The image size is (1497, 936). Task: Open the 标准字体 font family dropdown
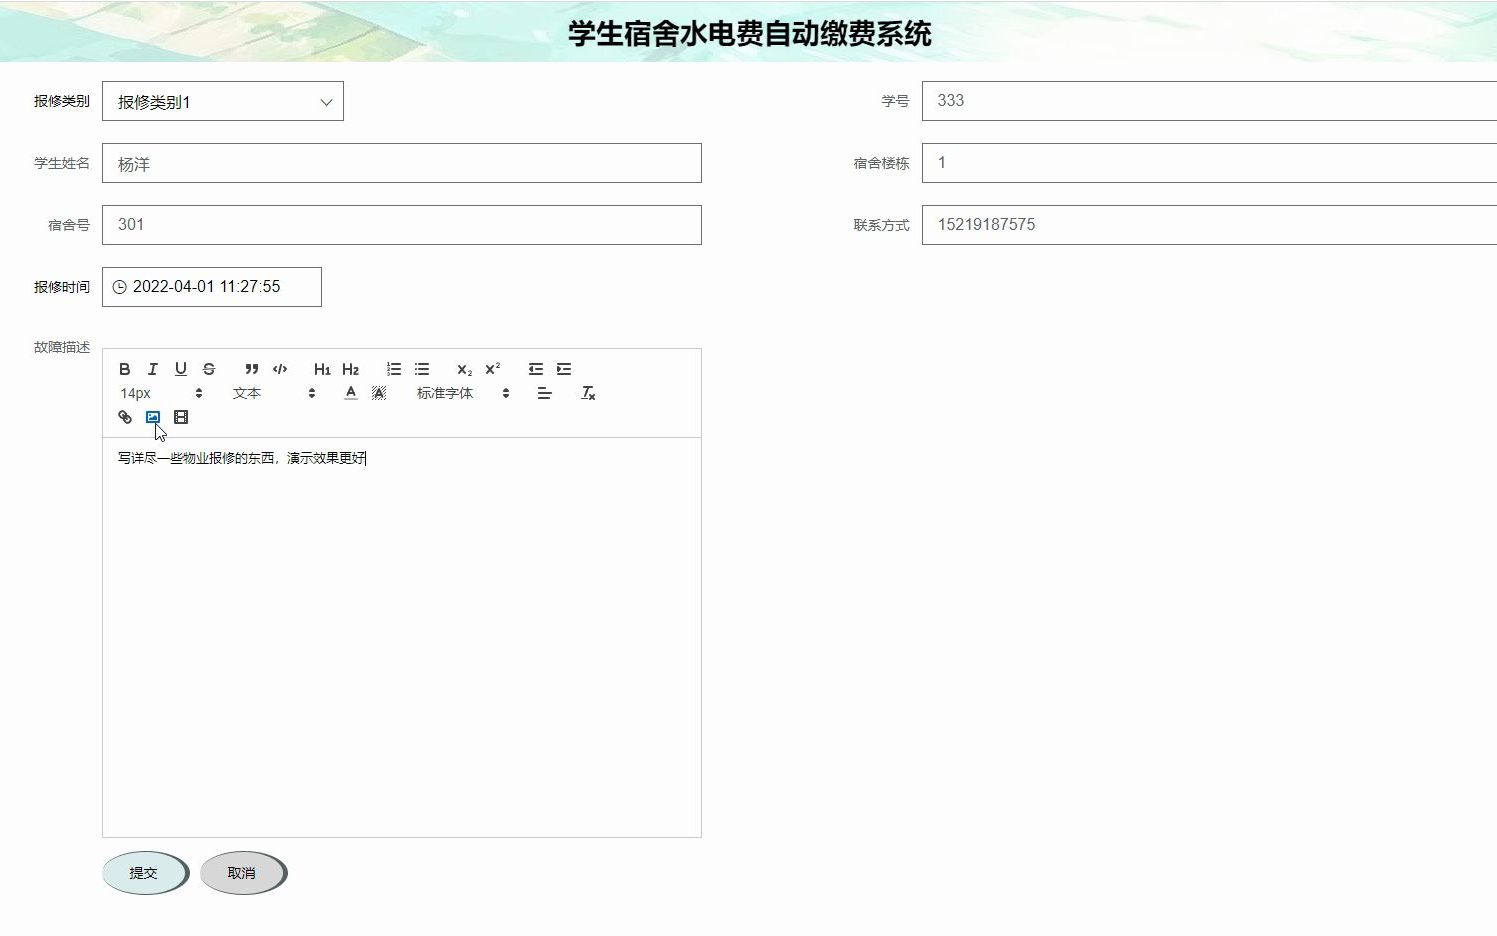463,393
